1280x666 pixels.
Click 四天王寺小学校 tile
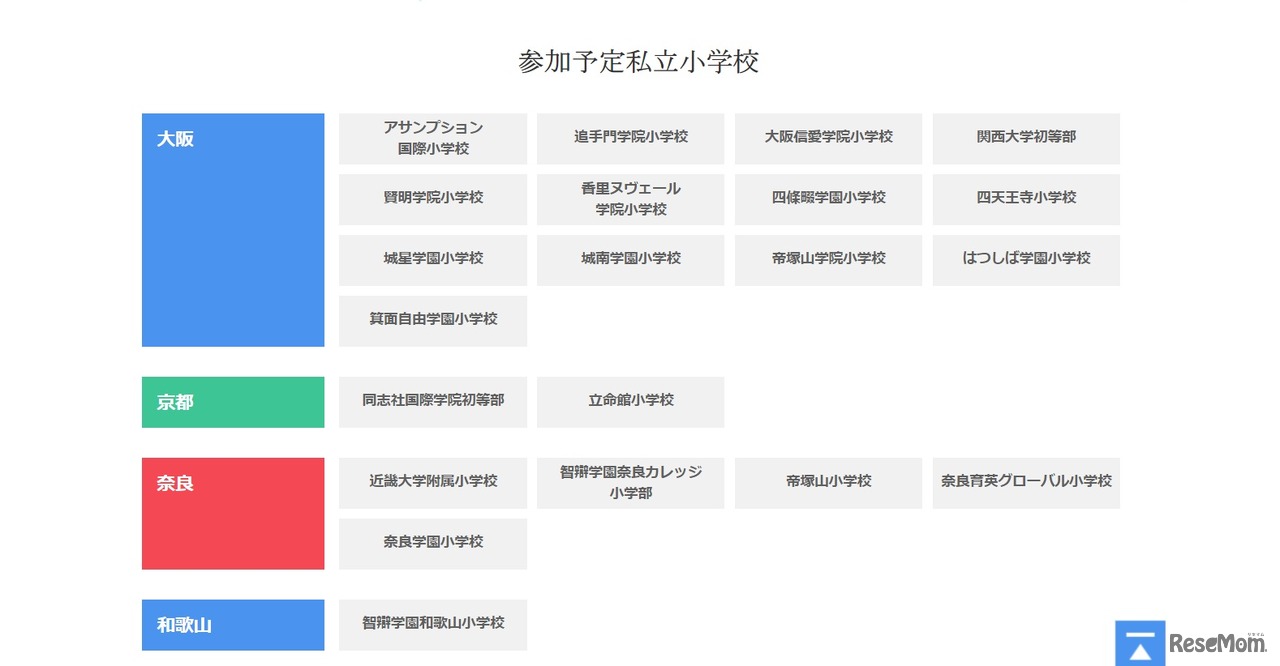click(x=1026, y=199)
